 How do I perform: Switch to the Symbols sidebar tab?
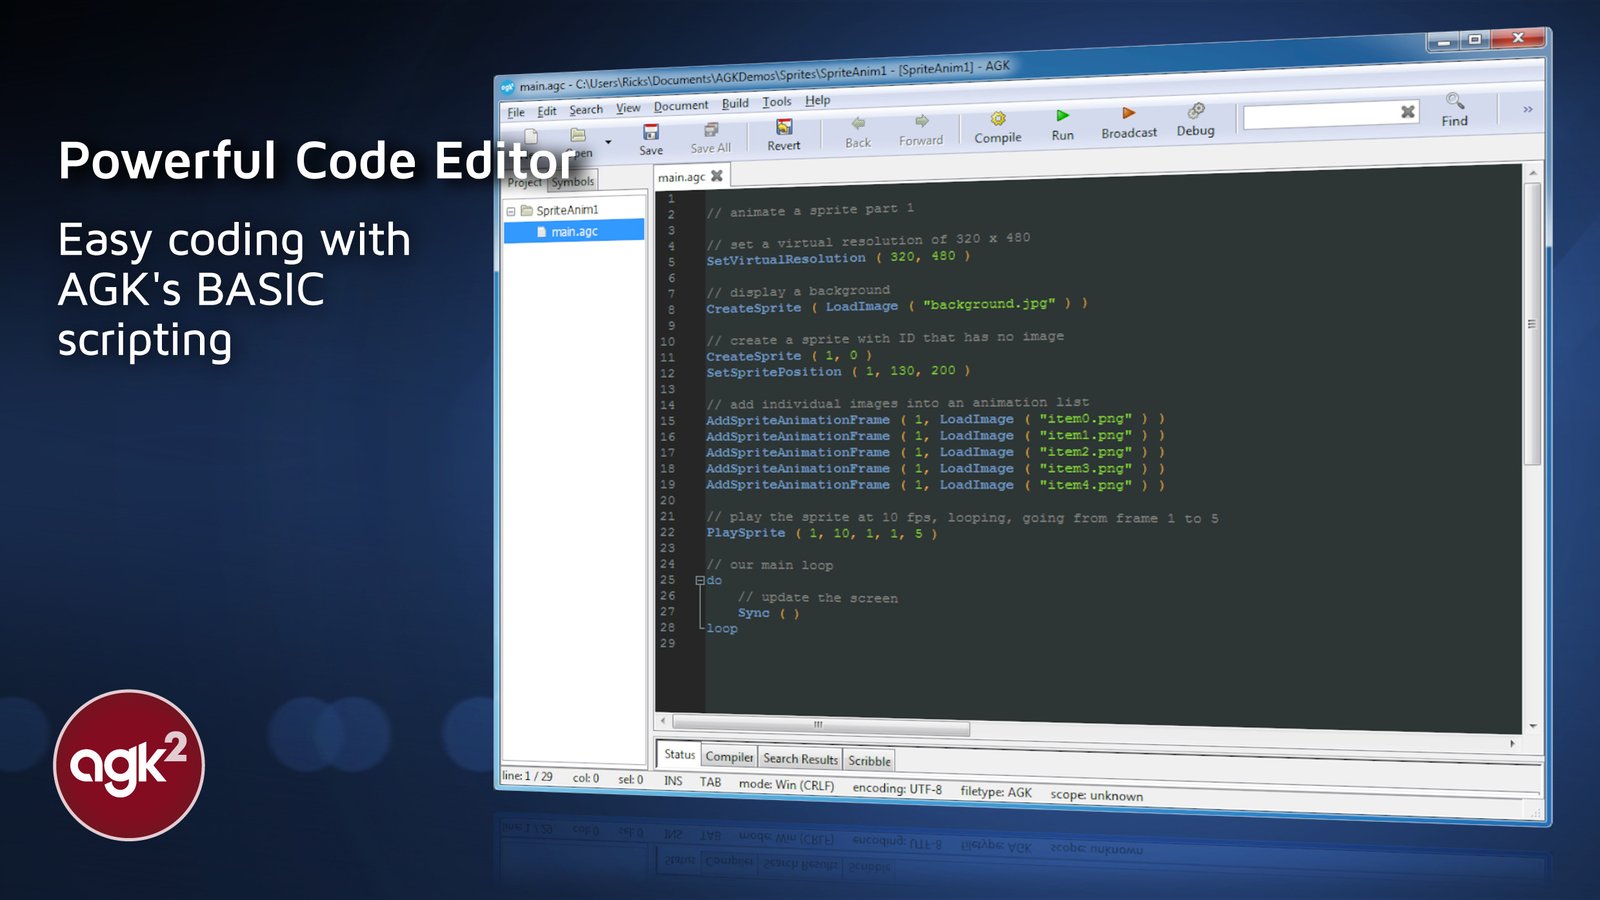[x=573, y=181]
